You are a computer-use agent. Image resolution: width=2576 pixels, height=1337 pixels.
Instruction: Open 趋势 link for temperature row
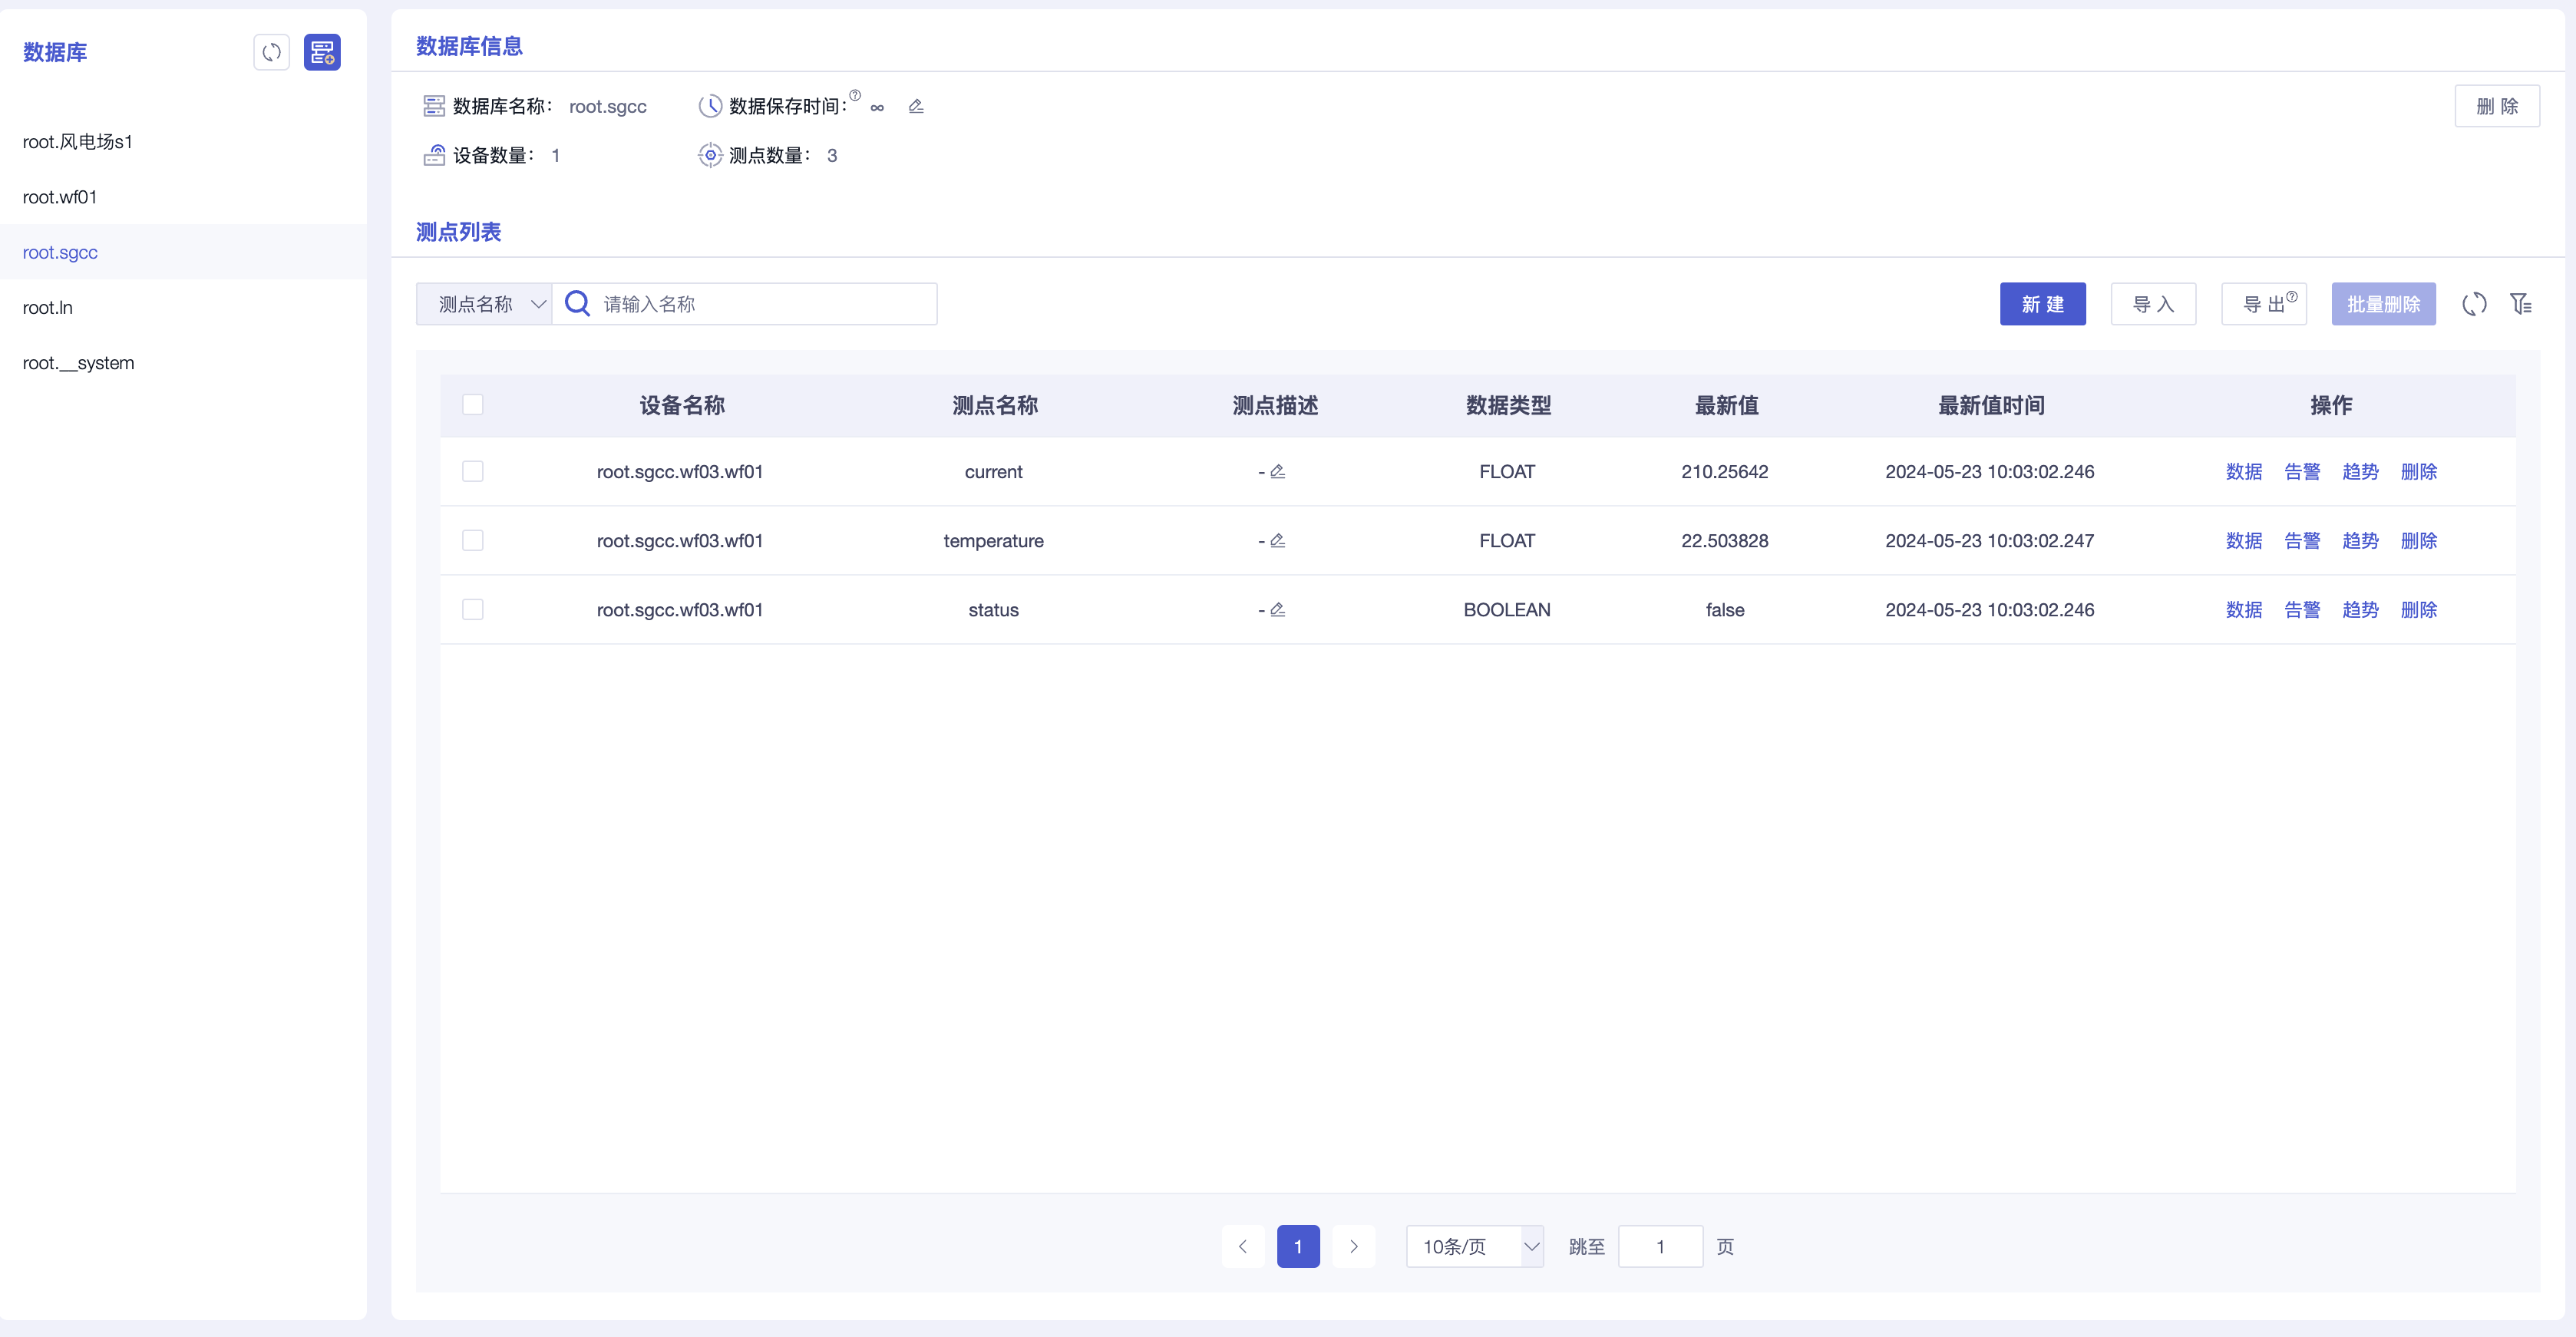[x=2360, y=541]
